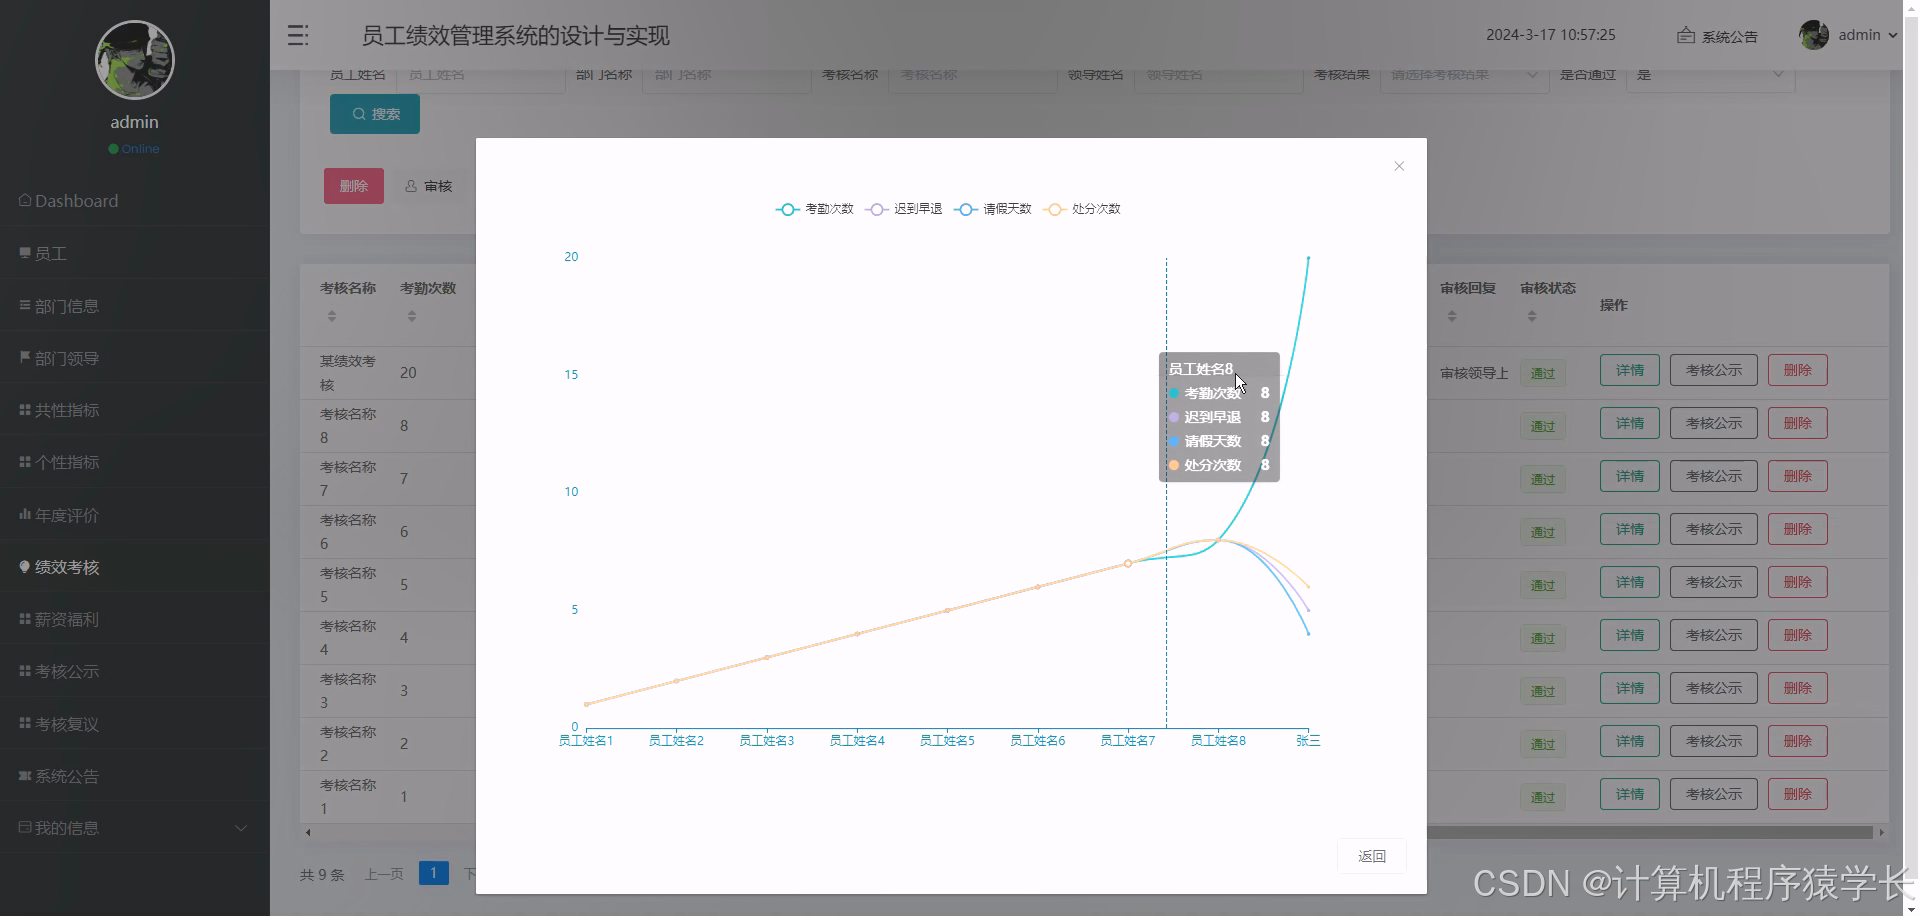
Task: Click 领导姓名 input field
Action: point(1218,75)
